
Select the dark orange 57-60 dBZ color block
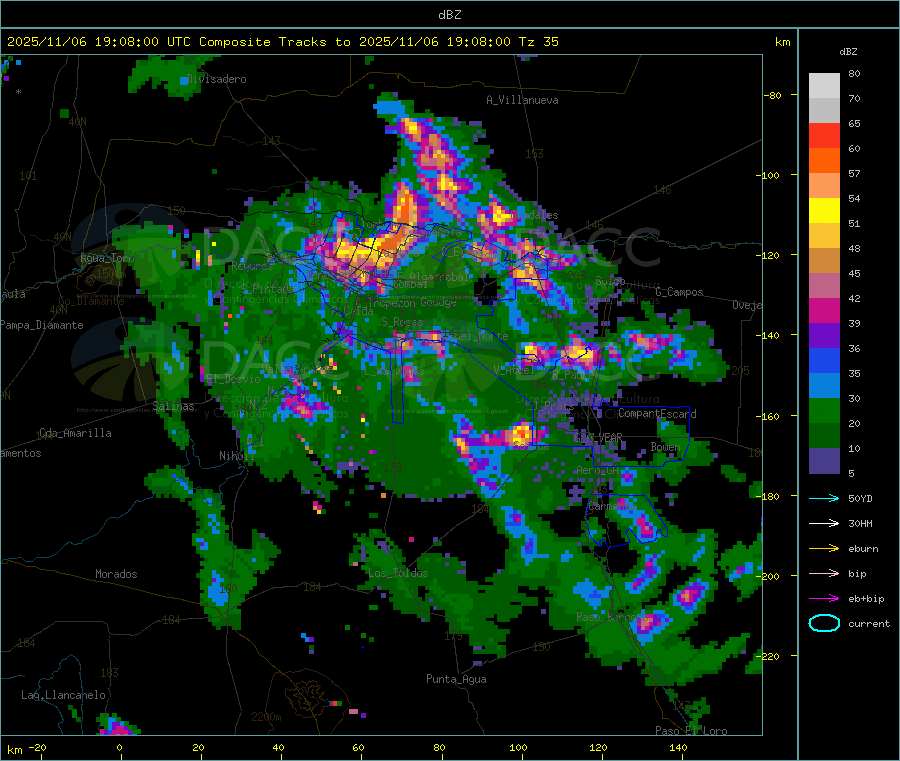(824, 160)
